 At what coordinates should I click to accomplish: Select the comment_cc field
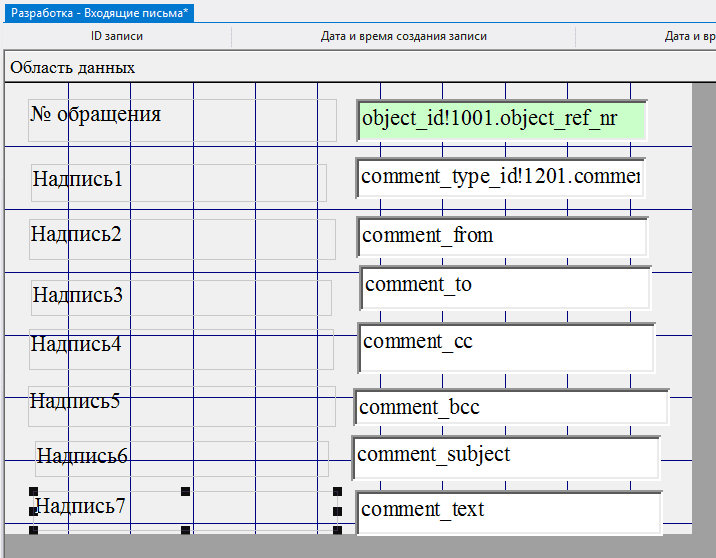click(x=506, y=346)
